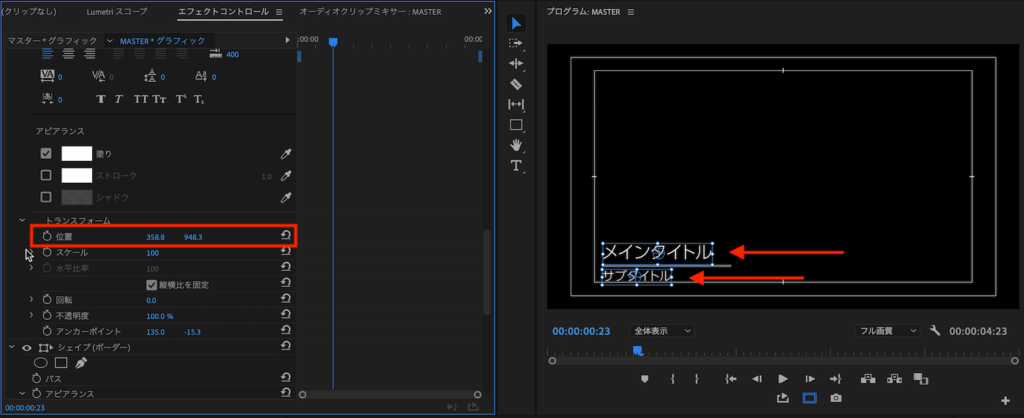Click the 塗り fill white color swatch

coord(77,154)
